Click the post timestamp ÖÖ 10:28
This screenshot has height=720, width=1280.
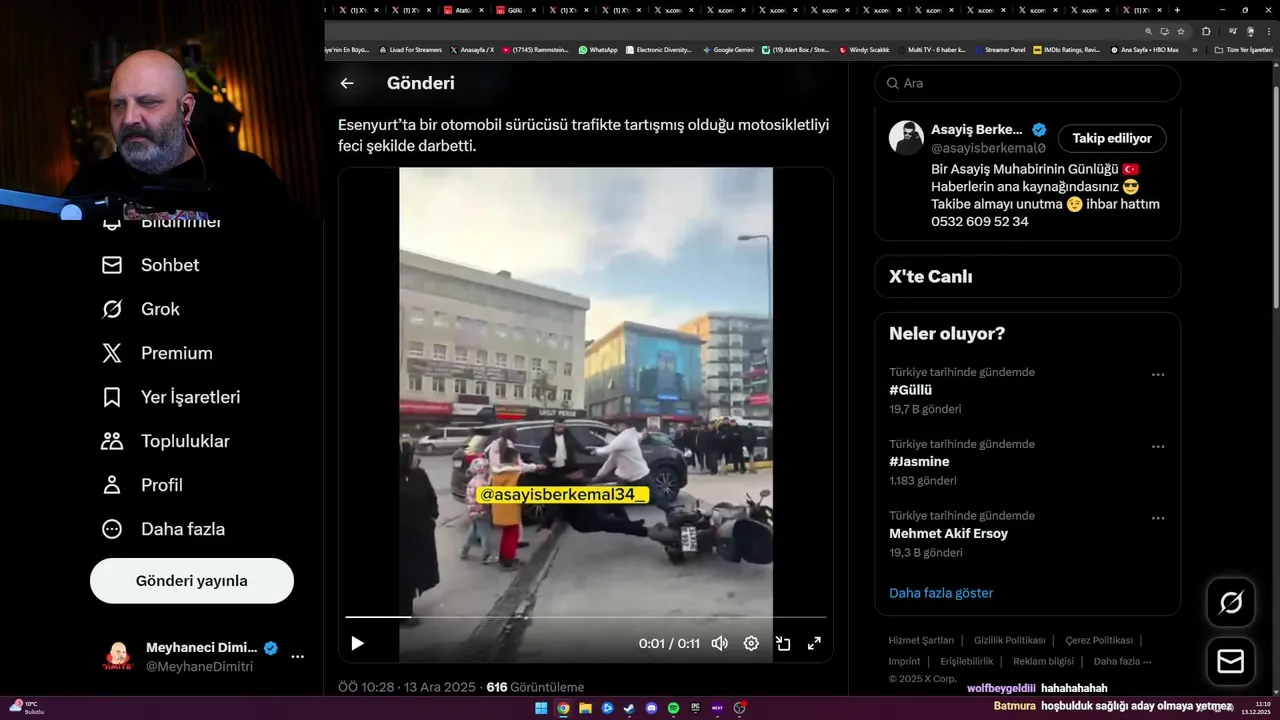tap(407, 687)
